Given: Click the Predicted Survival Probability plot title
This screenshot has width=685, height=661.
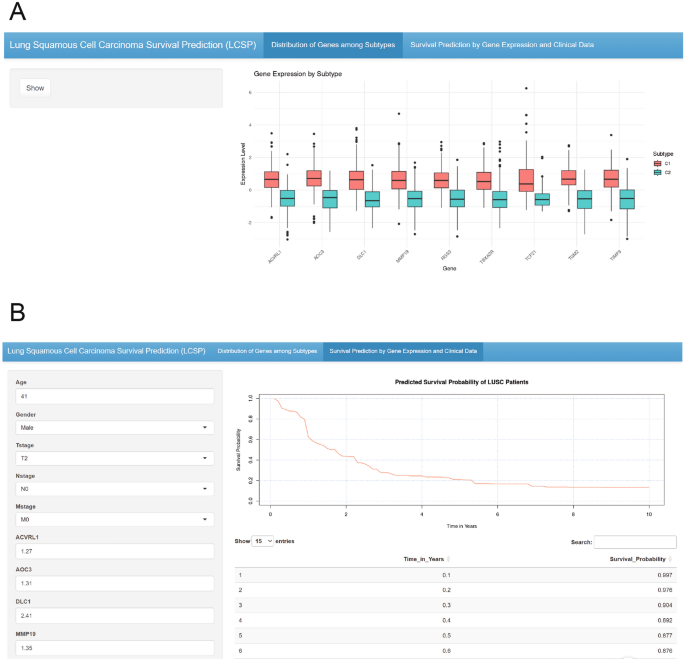Looking at the screenshot, I should coord(461,382).
